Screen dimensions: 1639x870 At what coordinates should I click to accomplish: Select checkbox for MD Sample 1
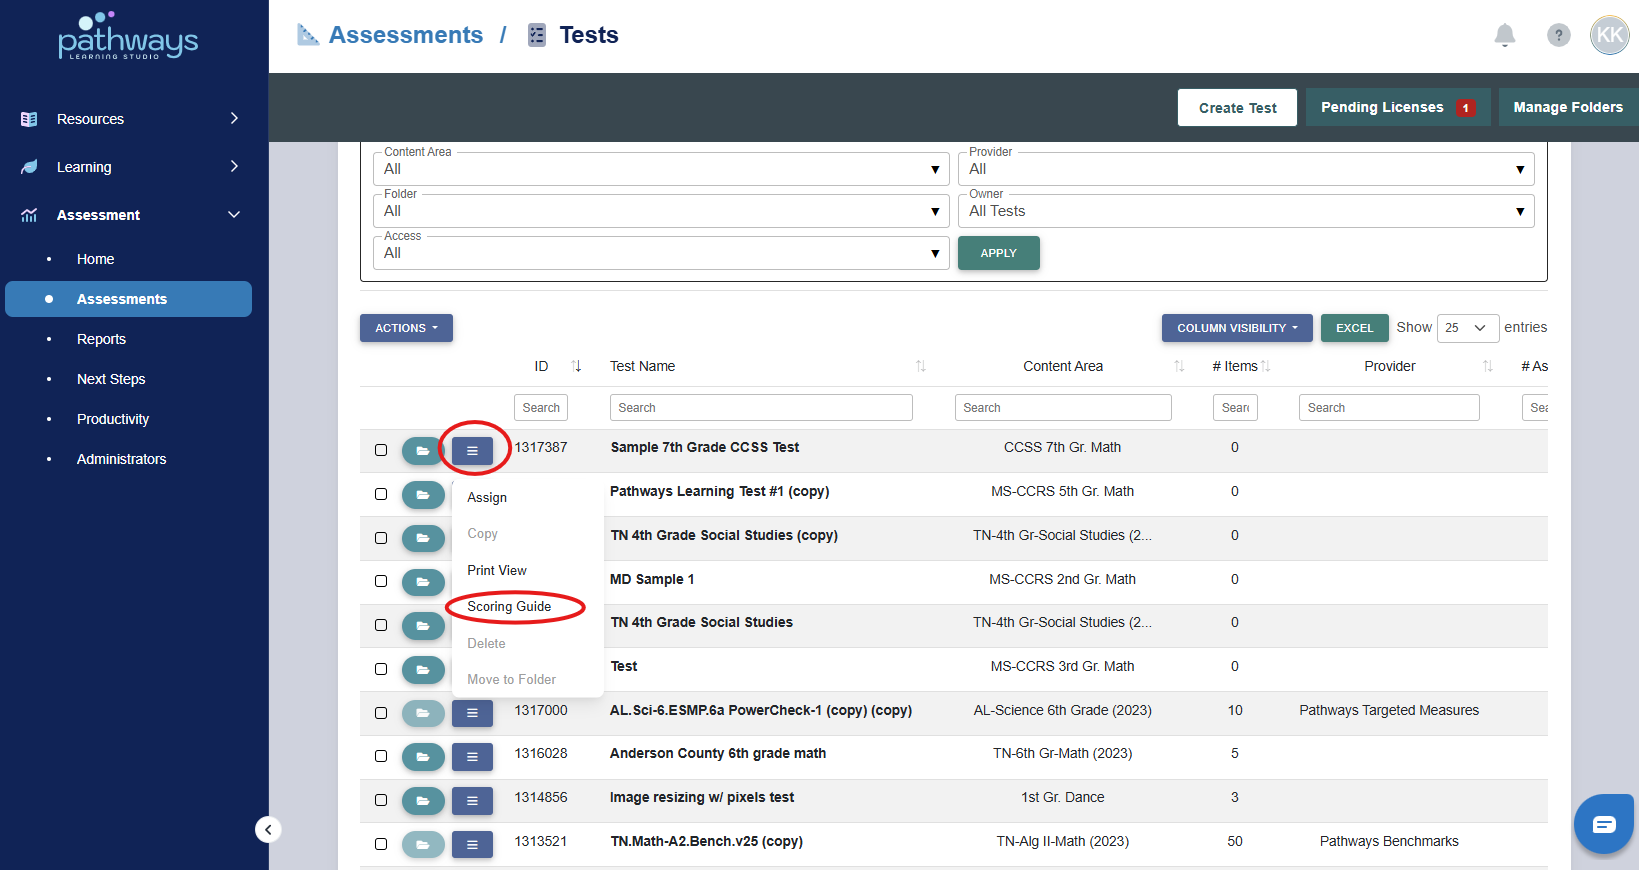coord(381,581)
